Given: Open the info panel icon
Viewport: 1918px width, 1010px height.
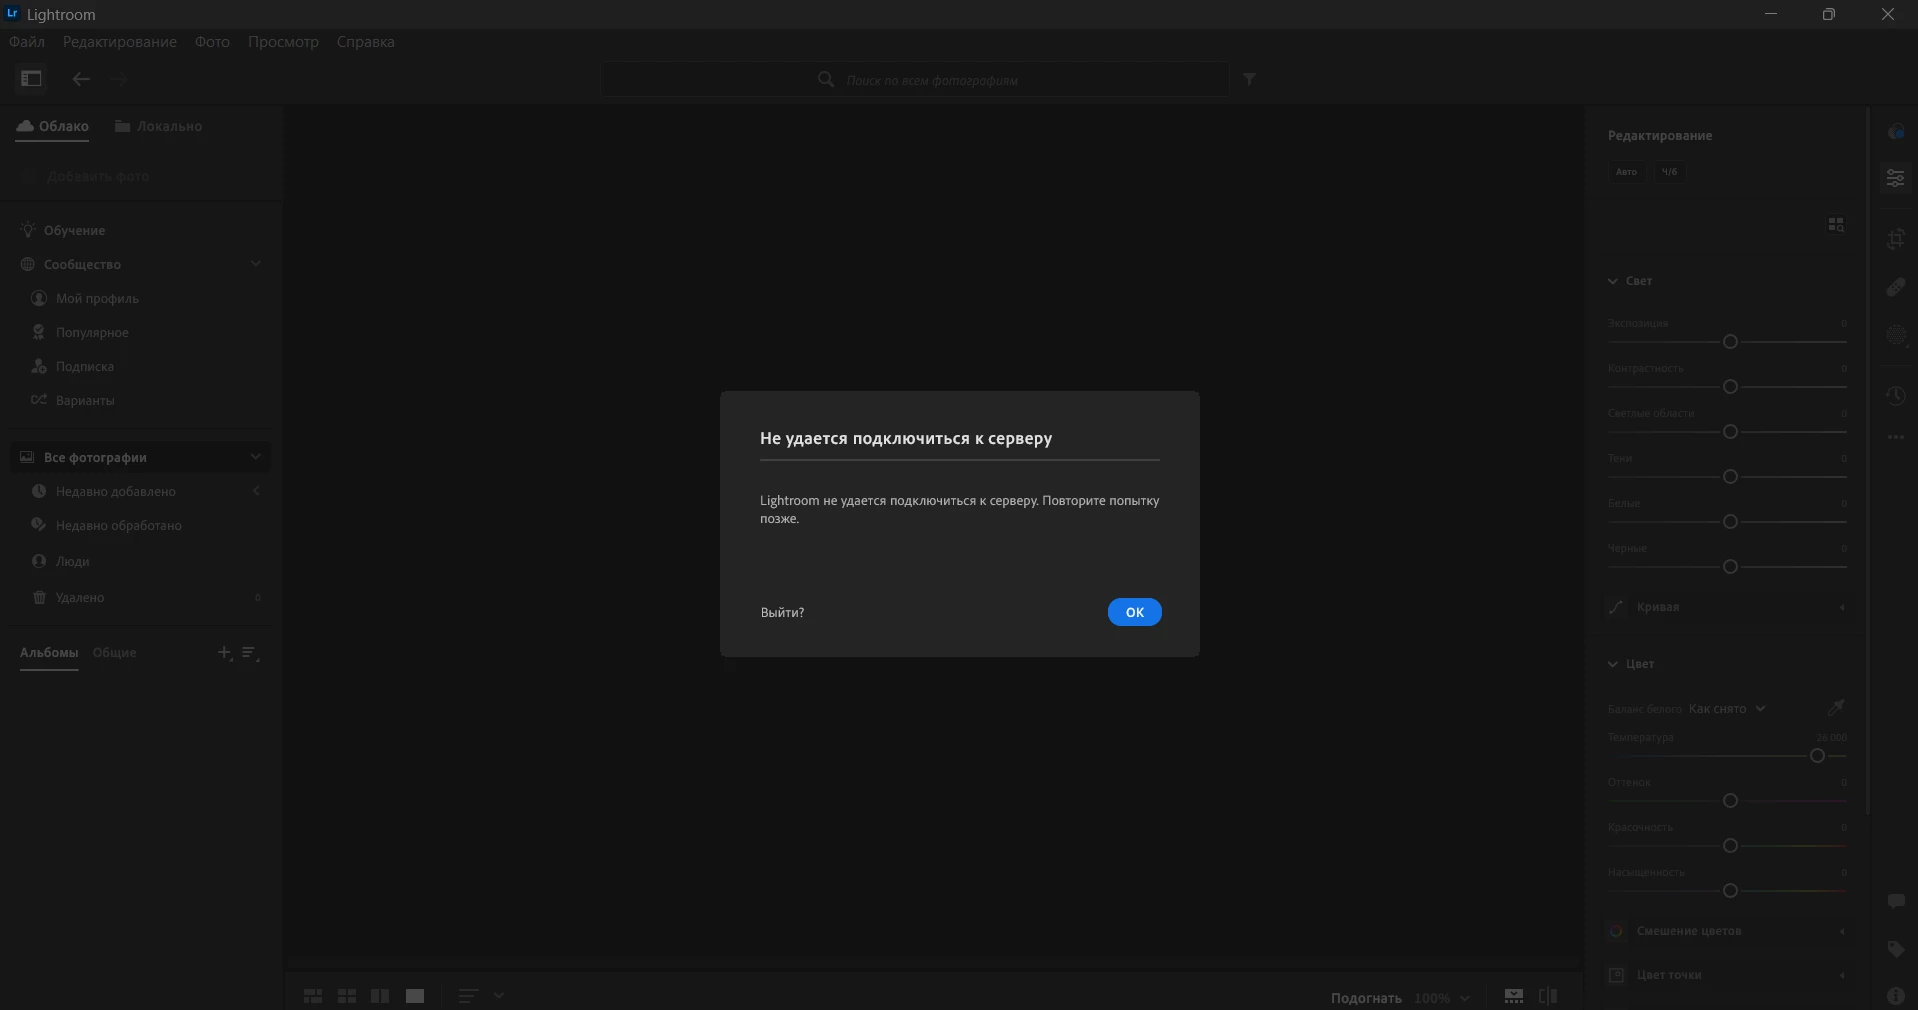Looking at the screenshot, I should [x=1896, y=996].
